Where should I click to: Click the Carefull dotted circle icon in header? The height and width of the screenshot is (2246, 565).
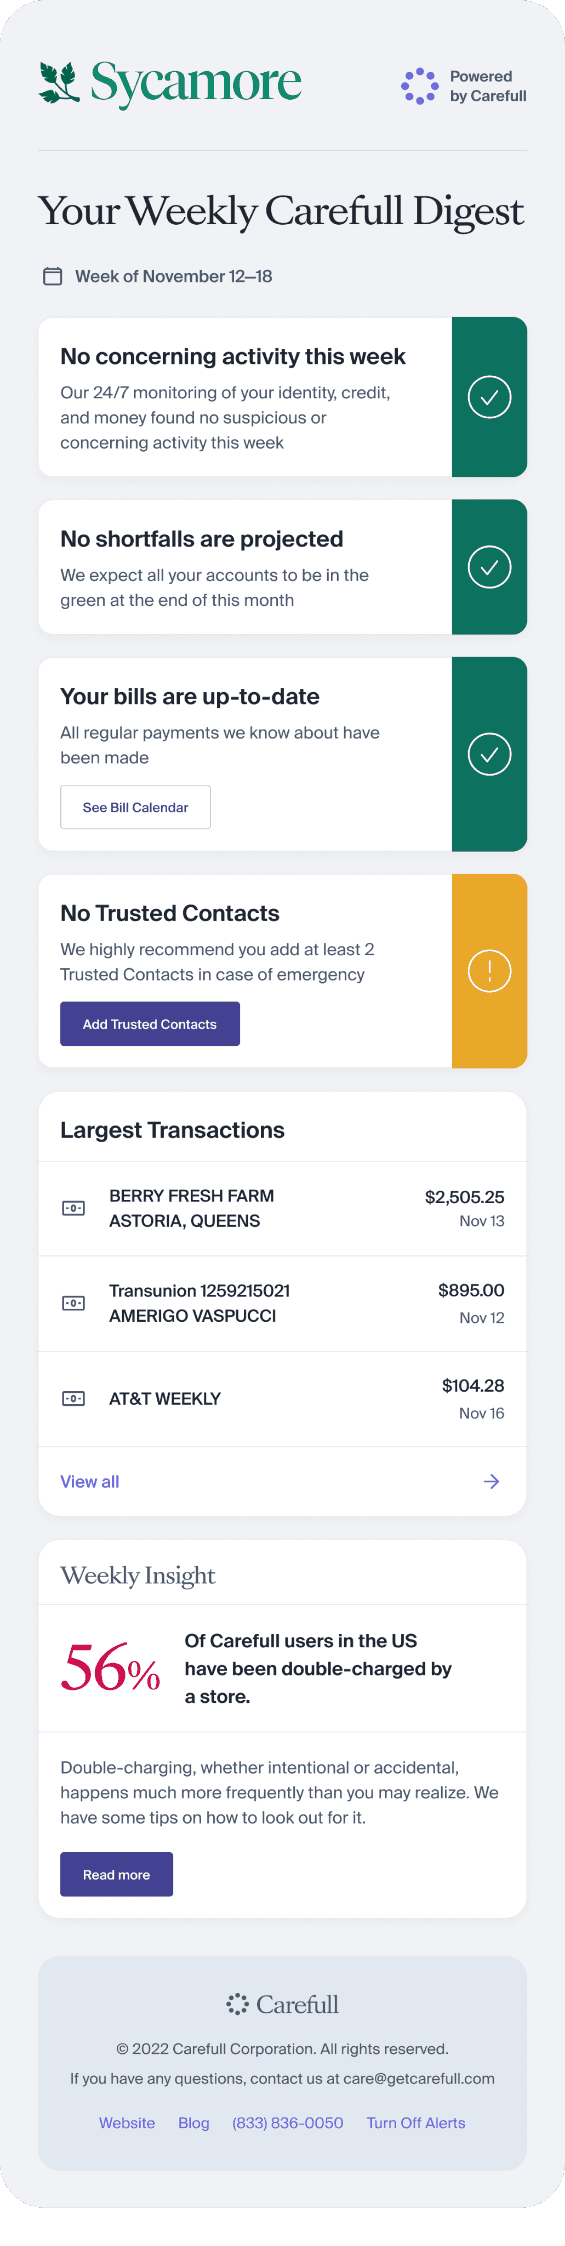pos(420,86)
